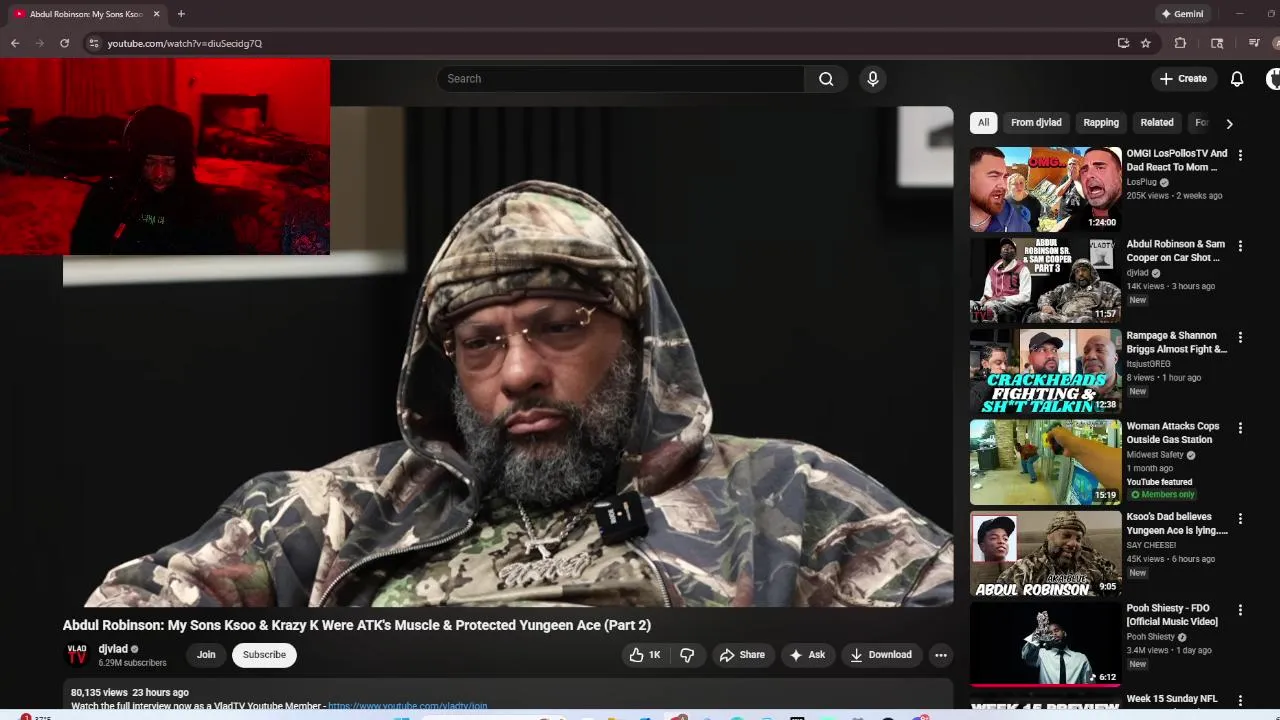1280x720 pixels.
Task: Open options menu for Pooh Shiesty video
Action: [x=1240, y=610]
